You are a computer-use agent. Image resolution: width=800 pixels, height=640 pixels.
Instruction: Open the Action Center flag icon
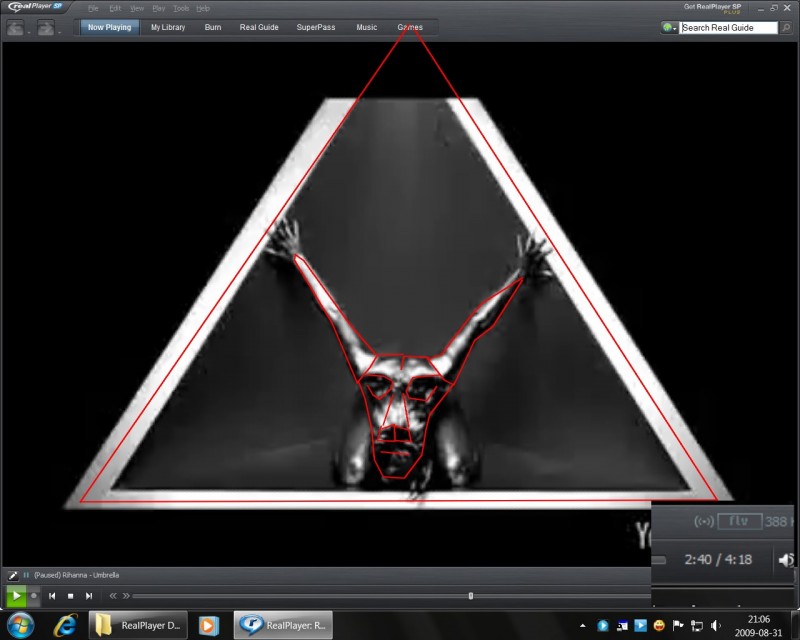678,625
